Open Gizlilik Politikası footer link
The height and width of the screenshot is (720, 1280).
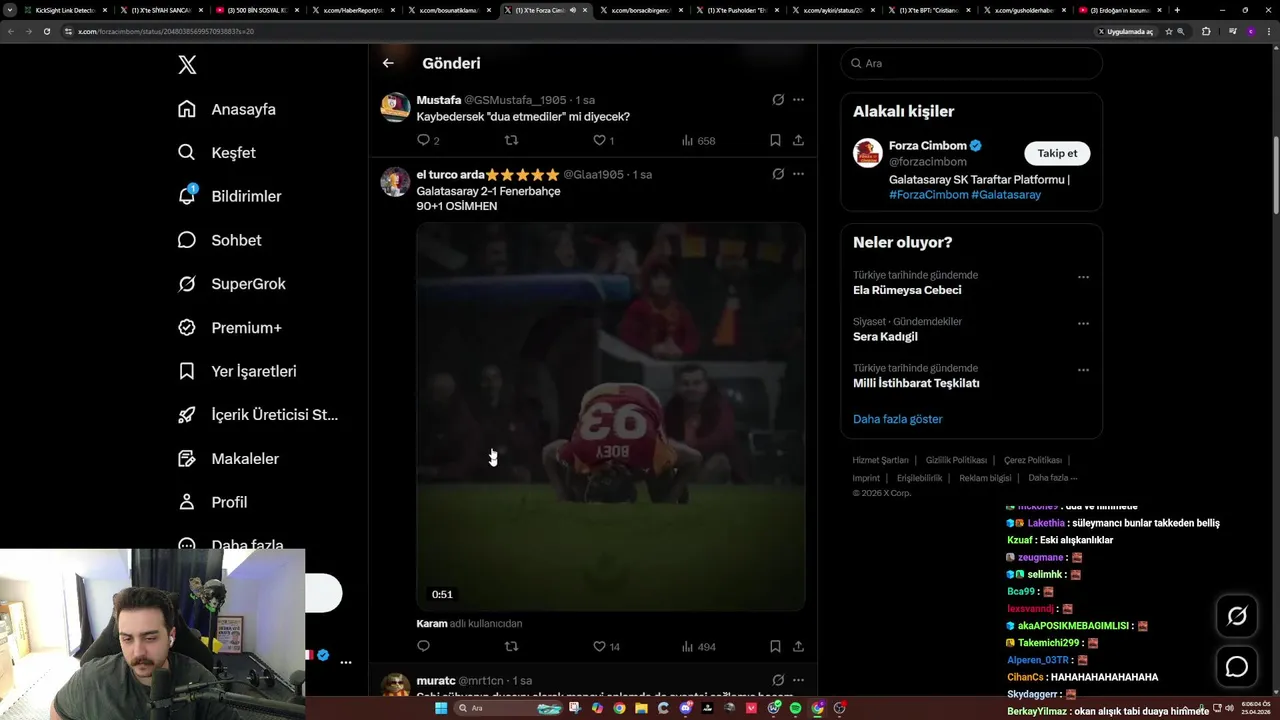tap(956, 460)
